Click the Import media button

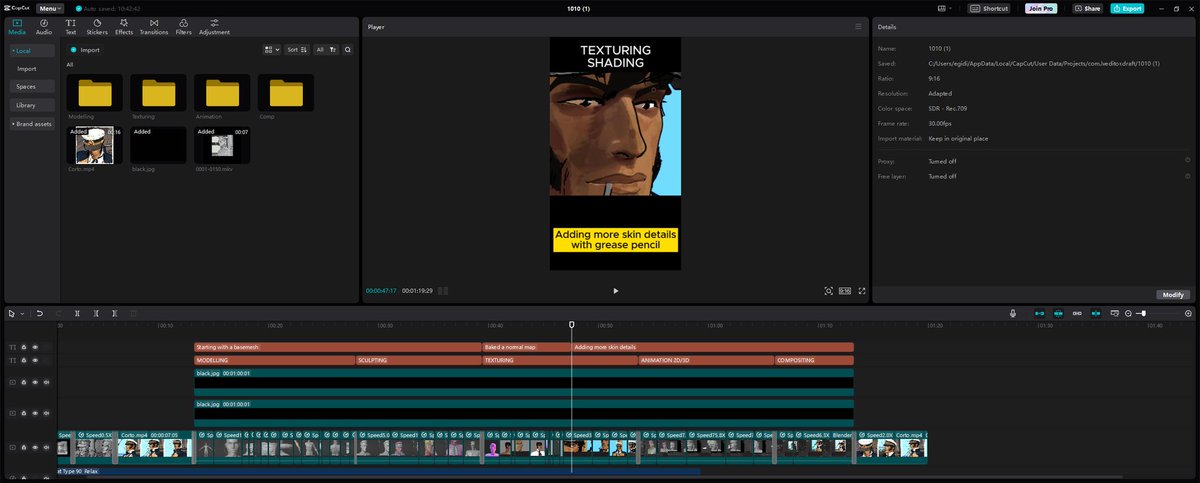[86, 49]
